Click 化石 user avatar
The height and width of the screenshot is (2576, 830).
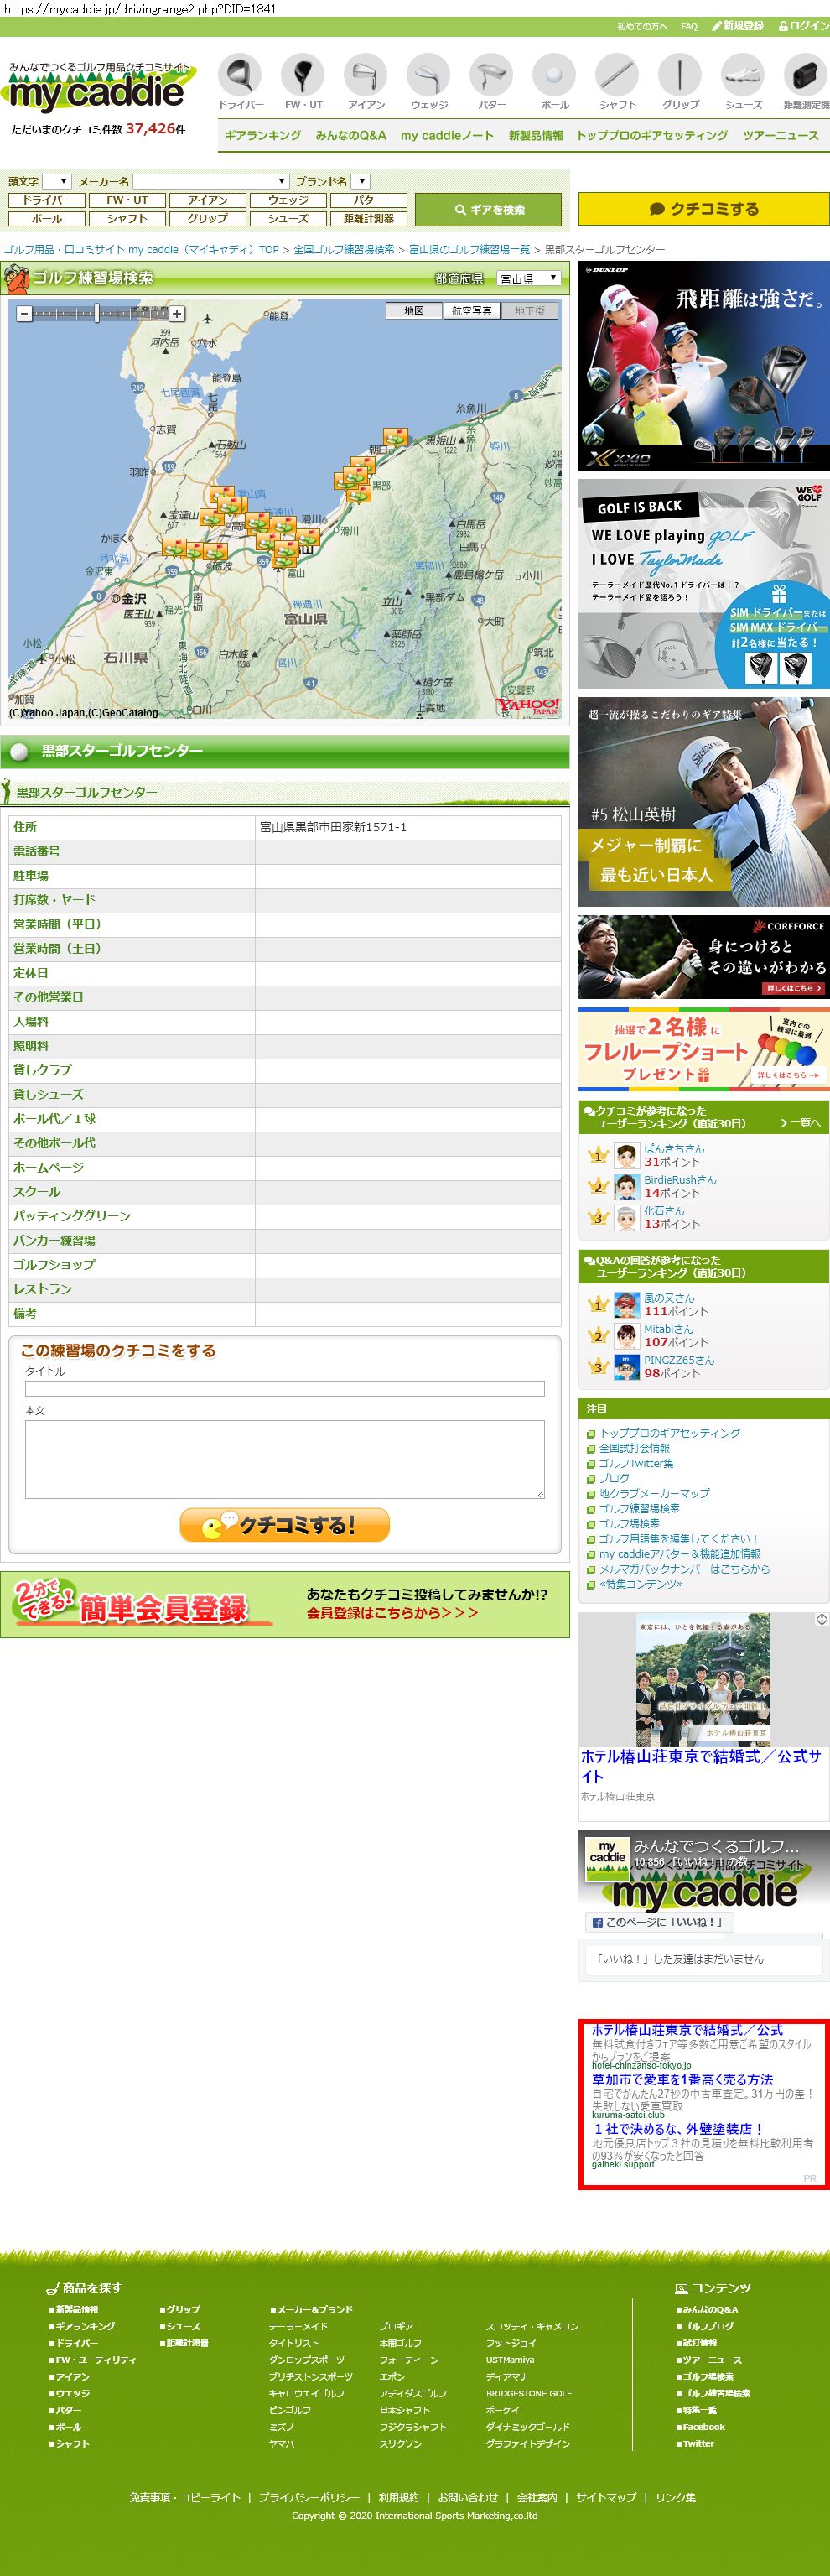(626, 1218)
